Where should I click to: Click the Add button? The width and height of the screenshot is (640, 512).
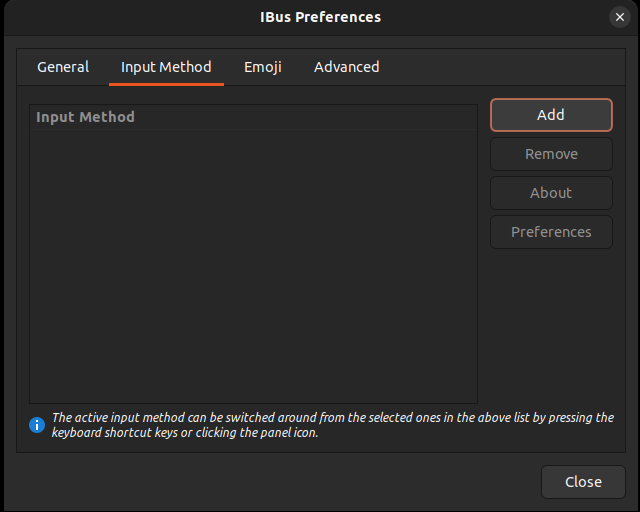[x=551, y=115]
